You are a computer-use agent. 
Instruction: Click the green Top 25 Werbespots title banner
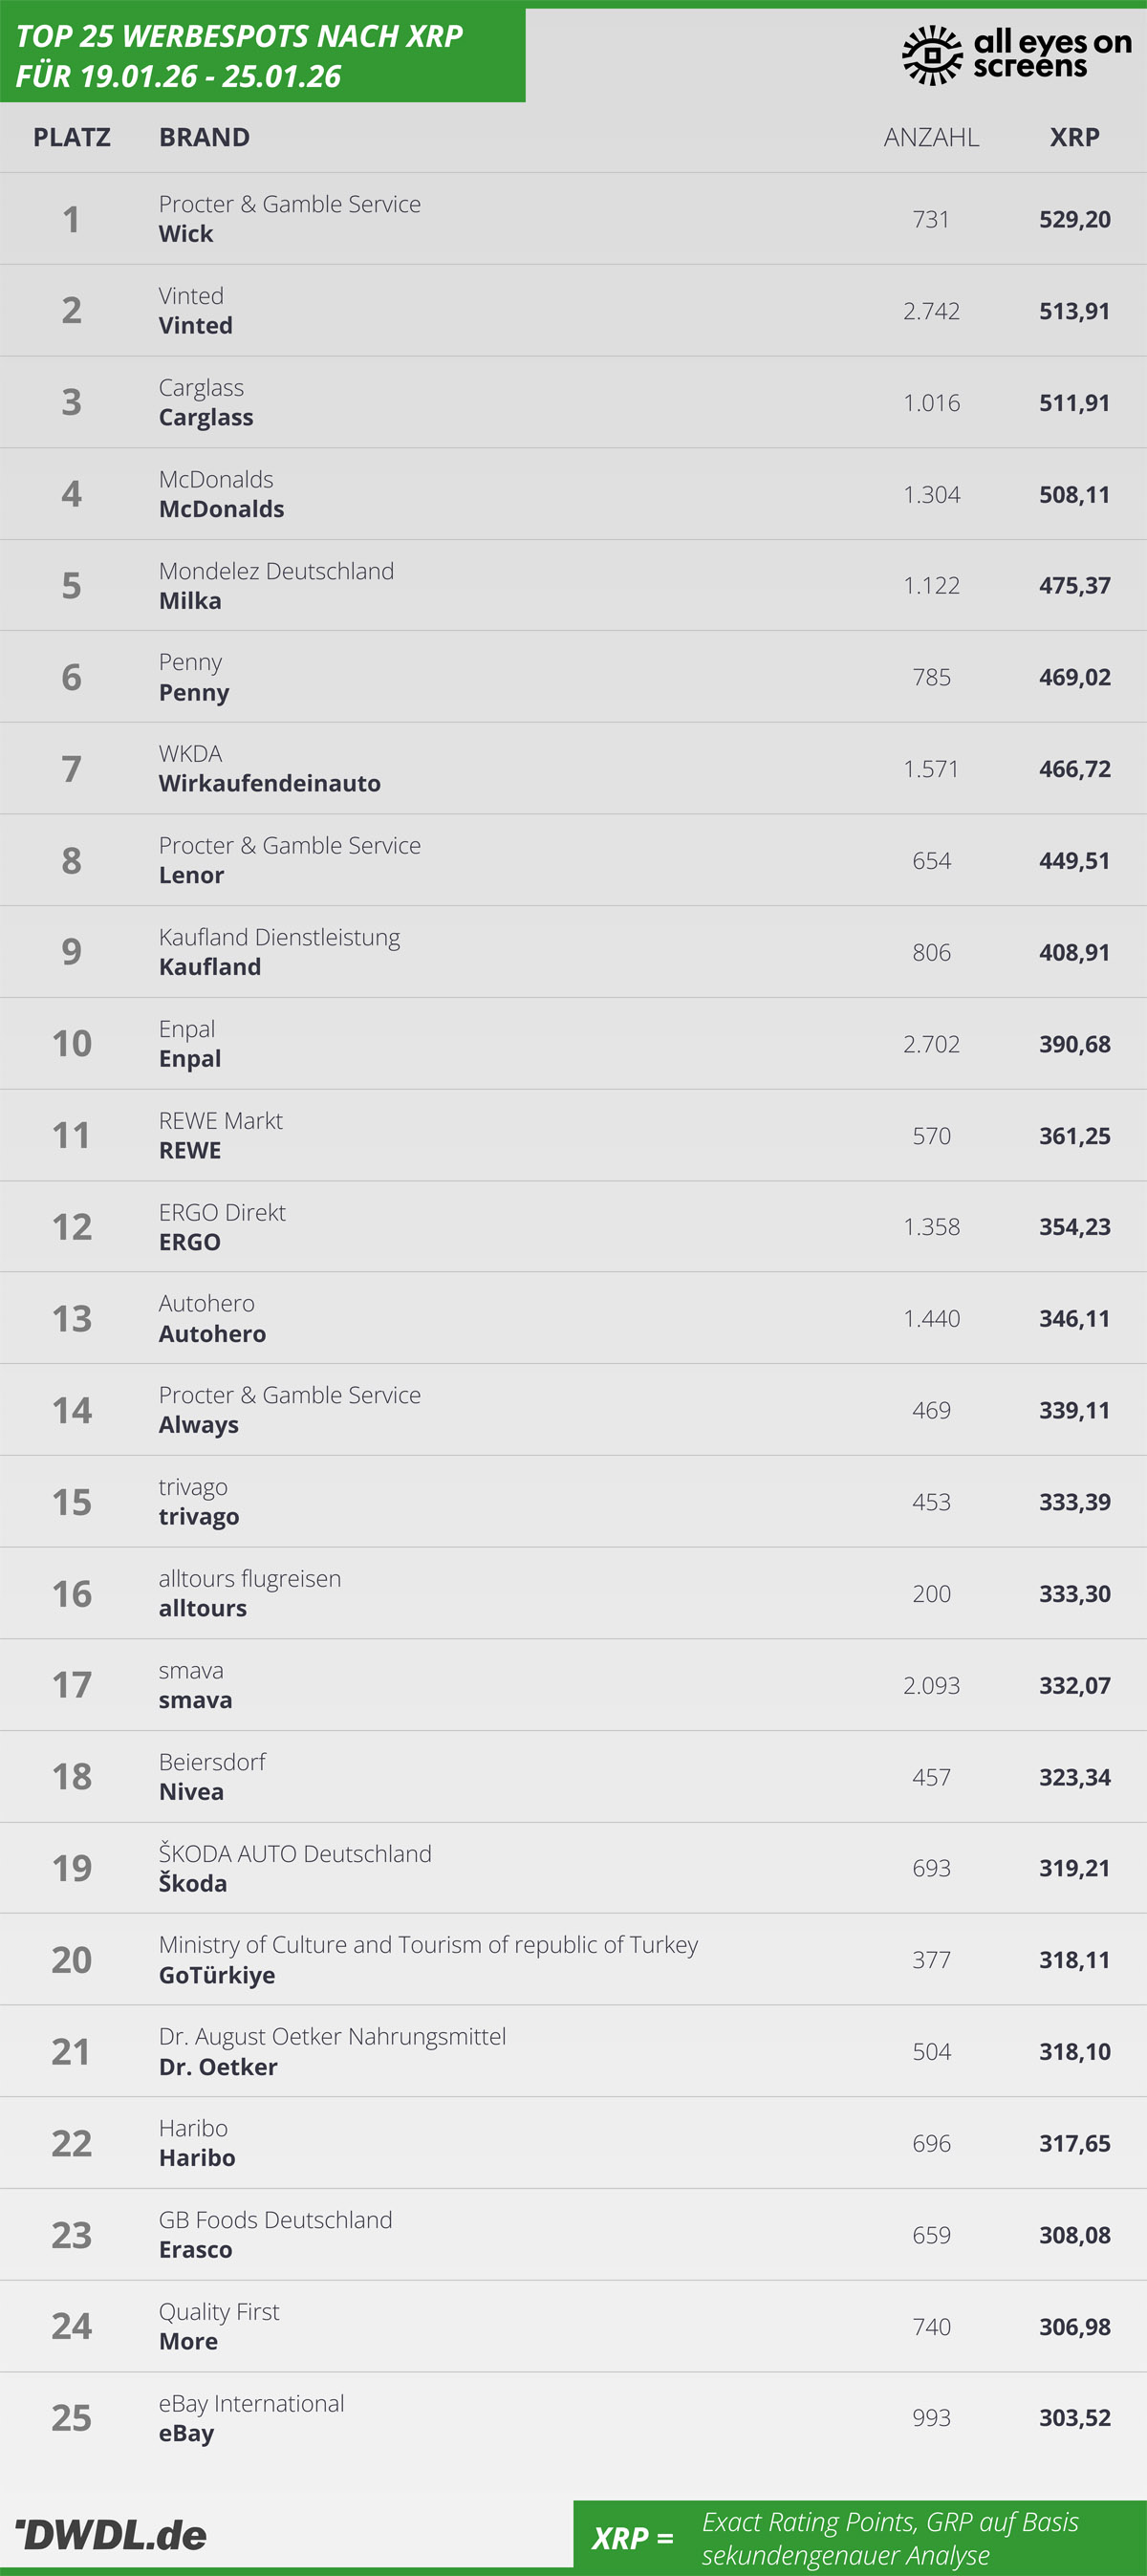click(x=262, y=56)
